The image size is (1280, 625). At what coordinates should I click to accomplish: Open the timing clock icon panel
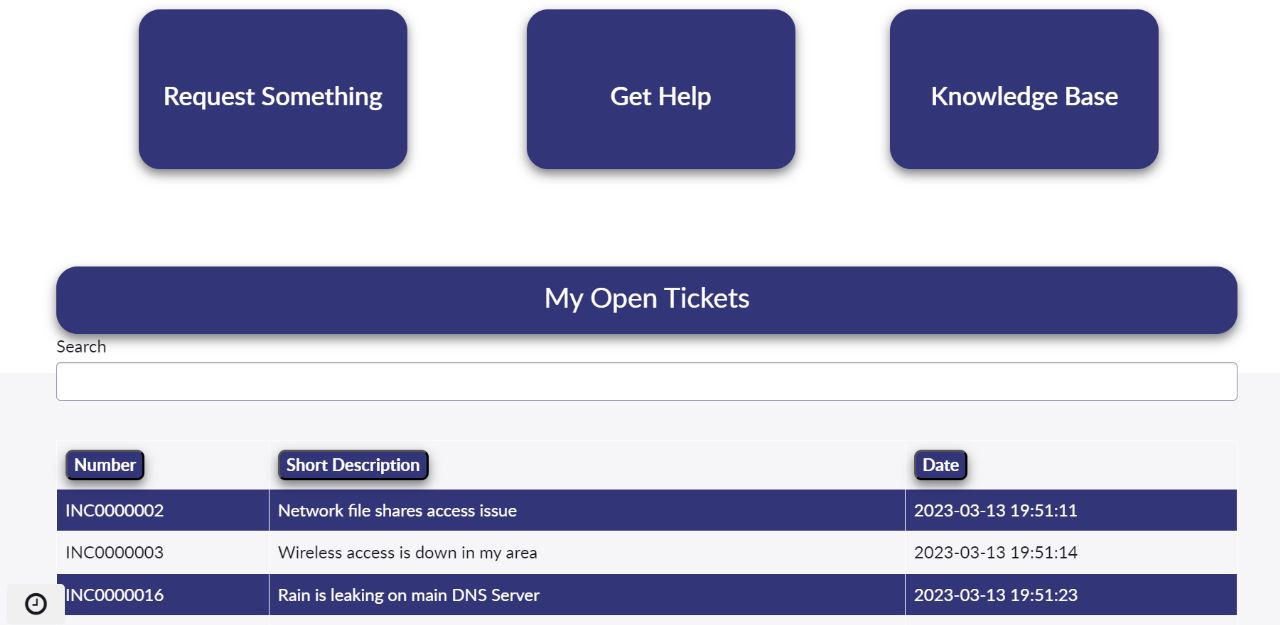[36, 604]
